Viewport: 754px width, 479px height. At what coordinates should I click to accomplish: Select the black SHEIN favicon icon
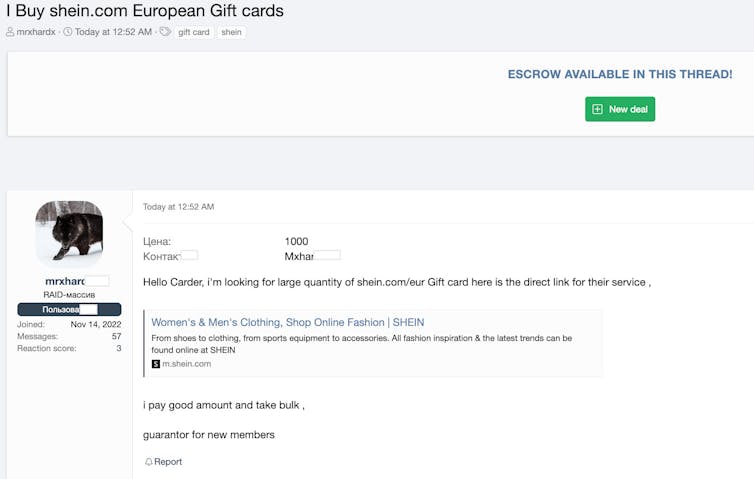[156, 364]
